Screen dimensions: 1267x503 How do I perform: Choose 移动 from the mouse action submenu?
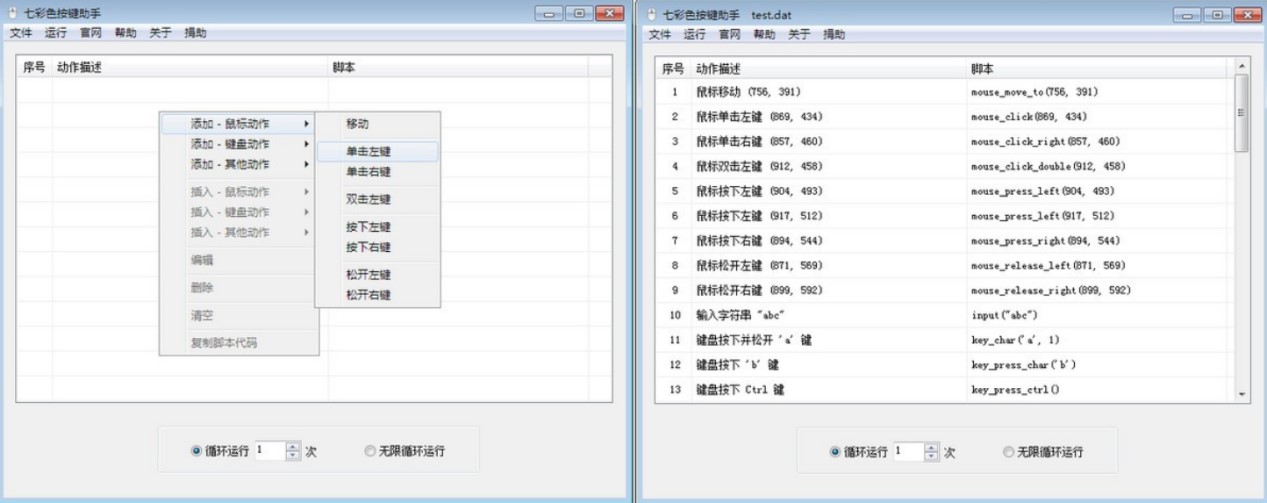[377, 124]
